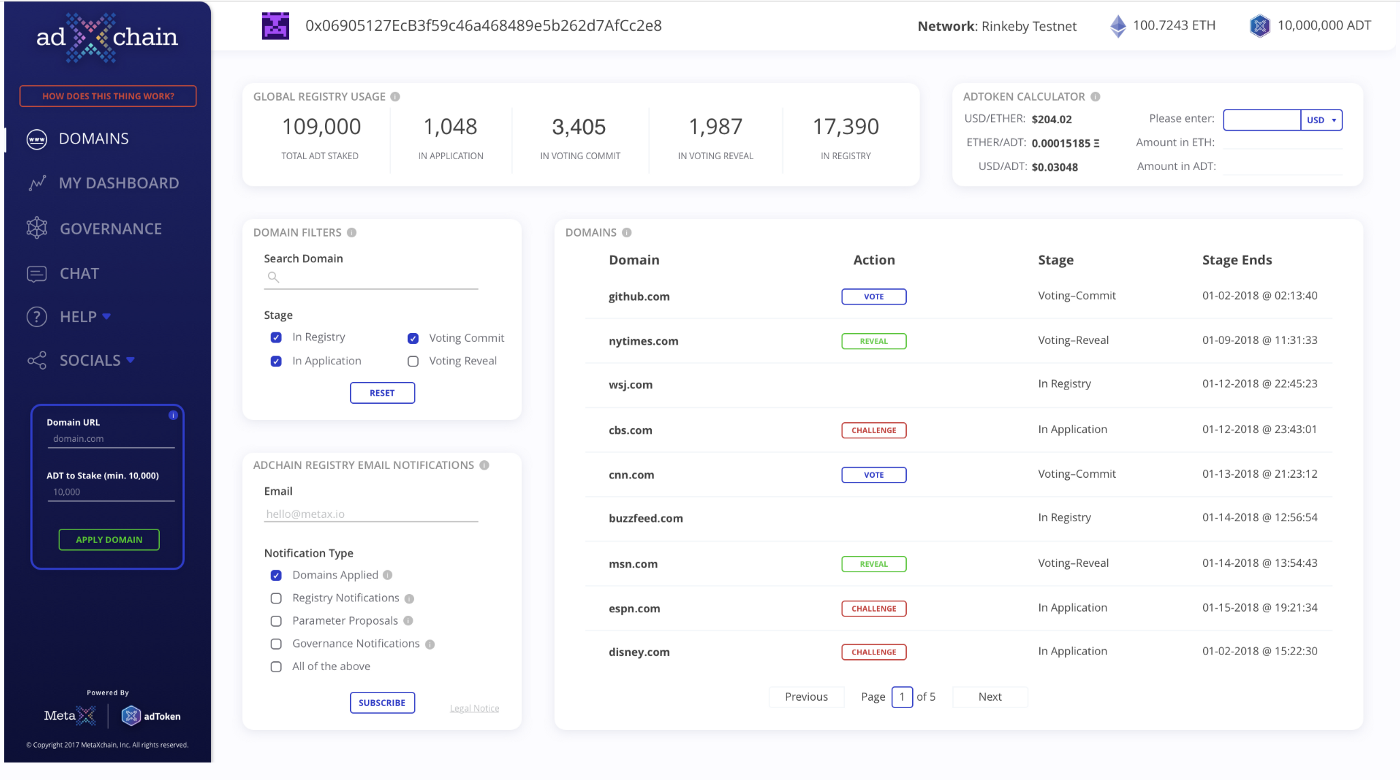This screenshot has height=780, width=1400.
Task: Click info icon beside Governance Notifications
Action: pyautogui.click(x=429, y=644)
